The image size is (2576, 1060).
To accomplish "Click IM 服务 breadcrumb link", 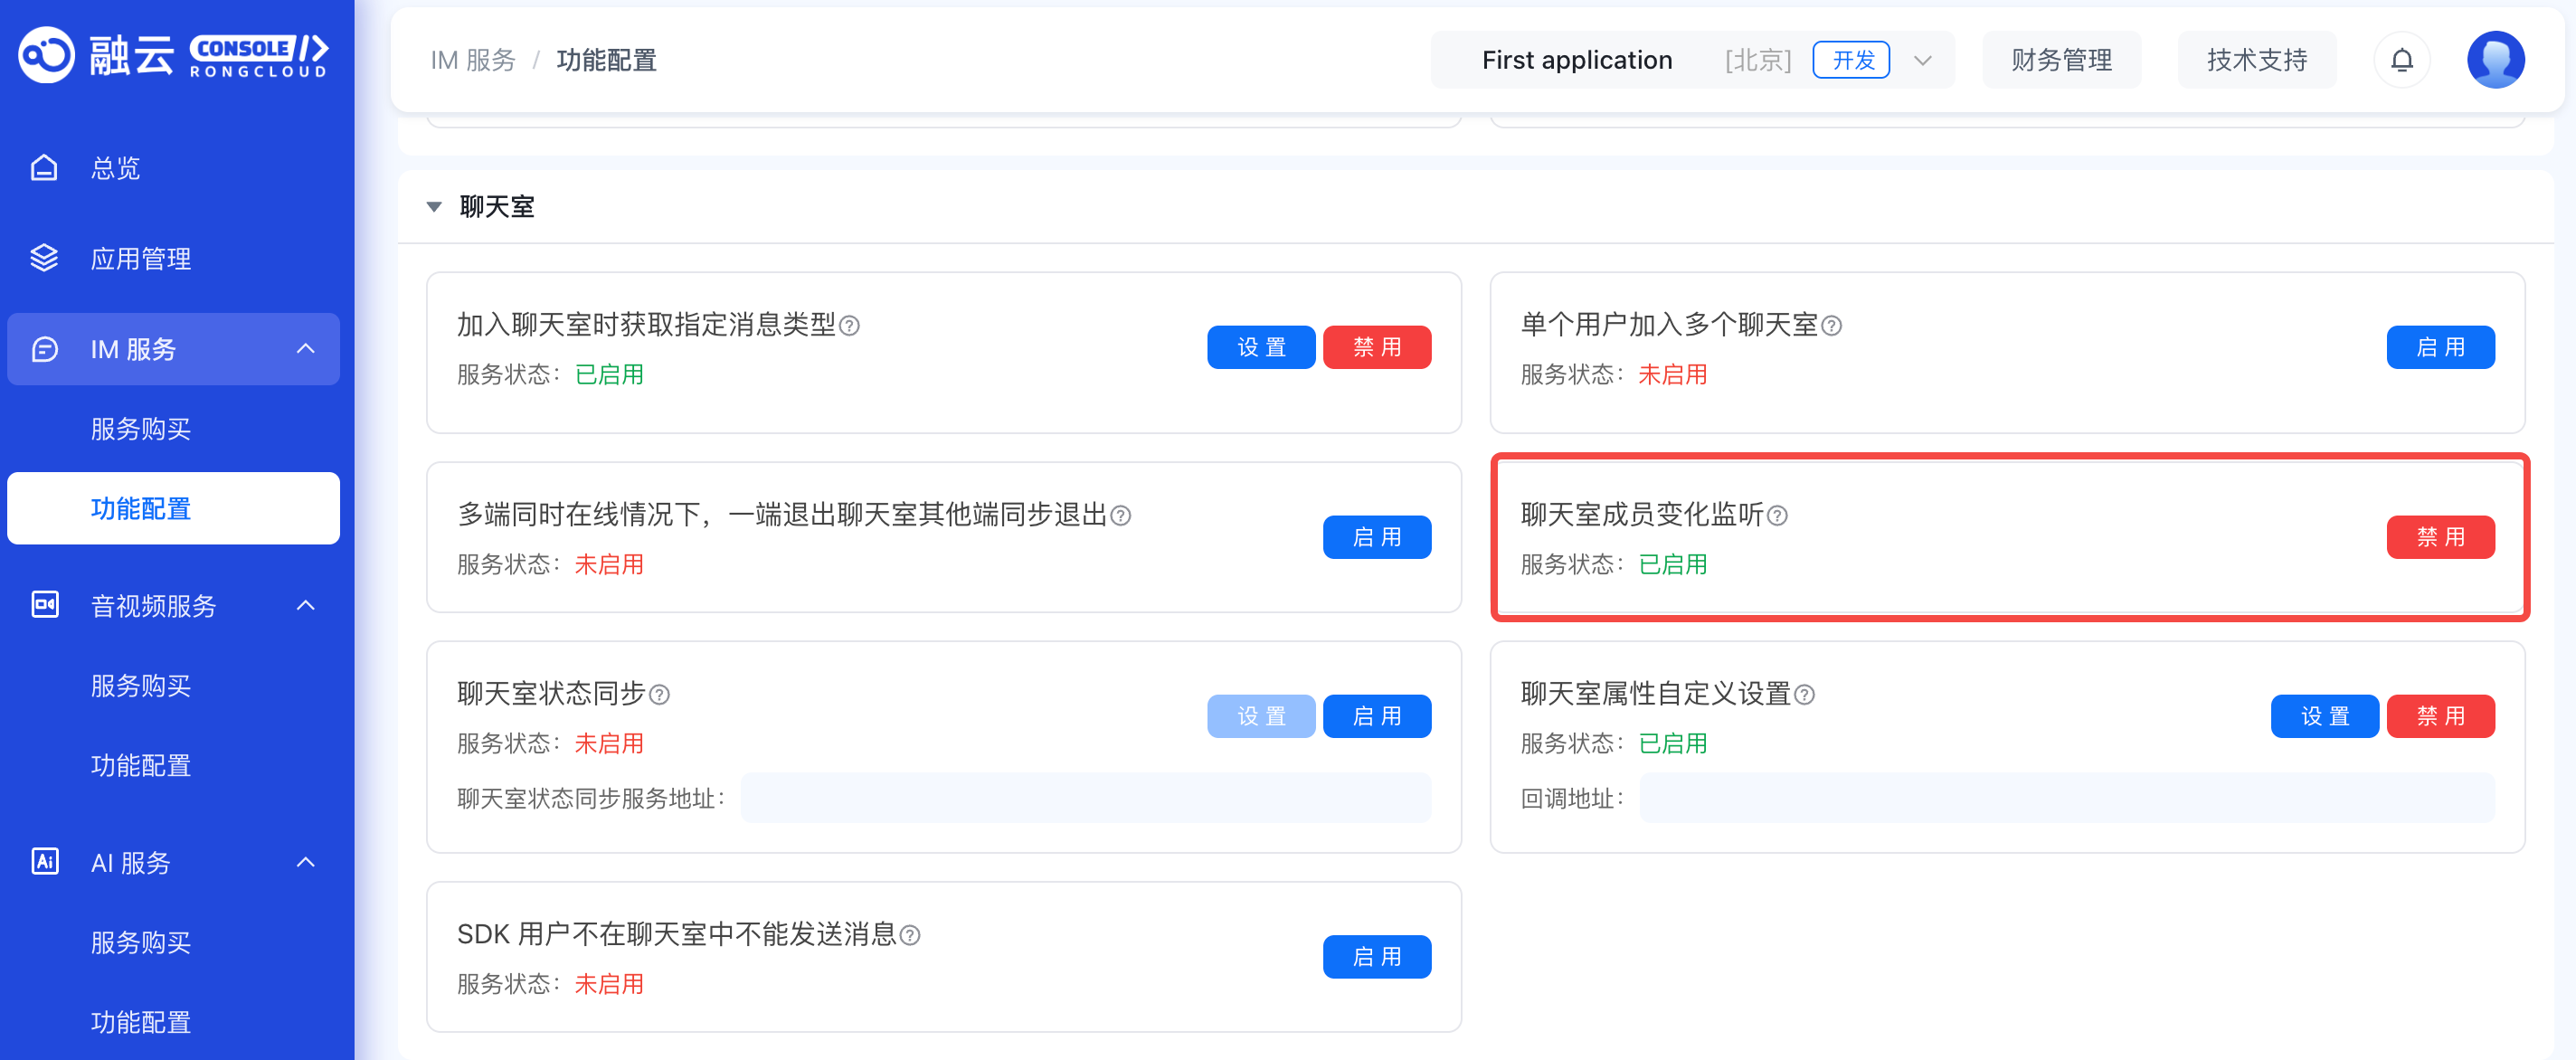I will 472,60.
